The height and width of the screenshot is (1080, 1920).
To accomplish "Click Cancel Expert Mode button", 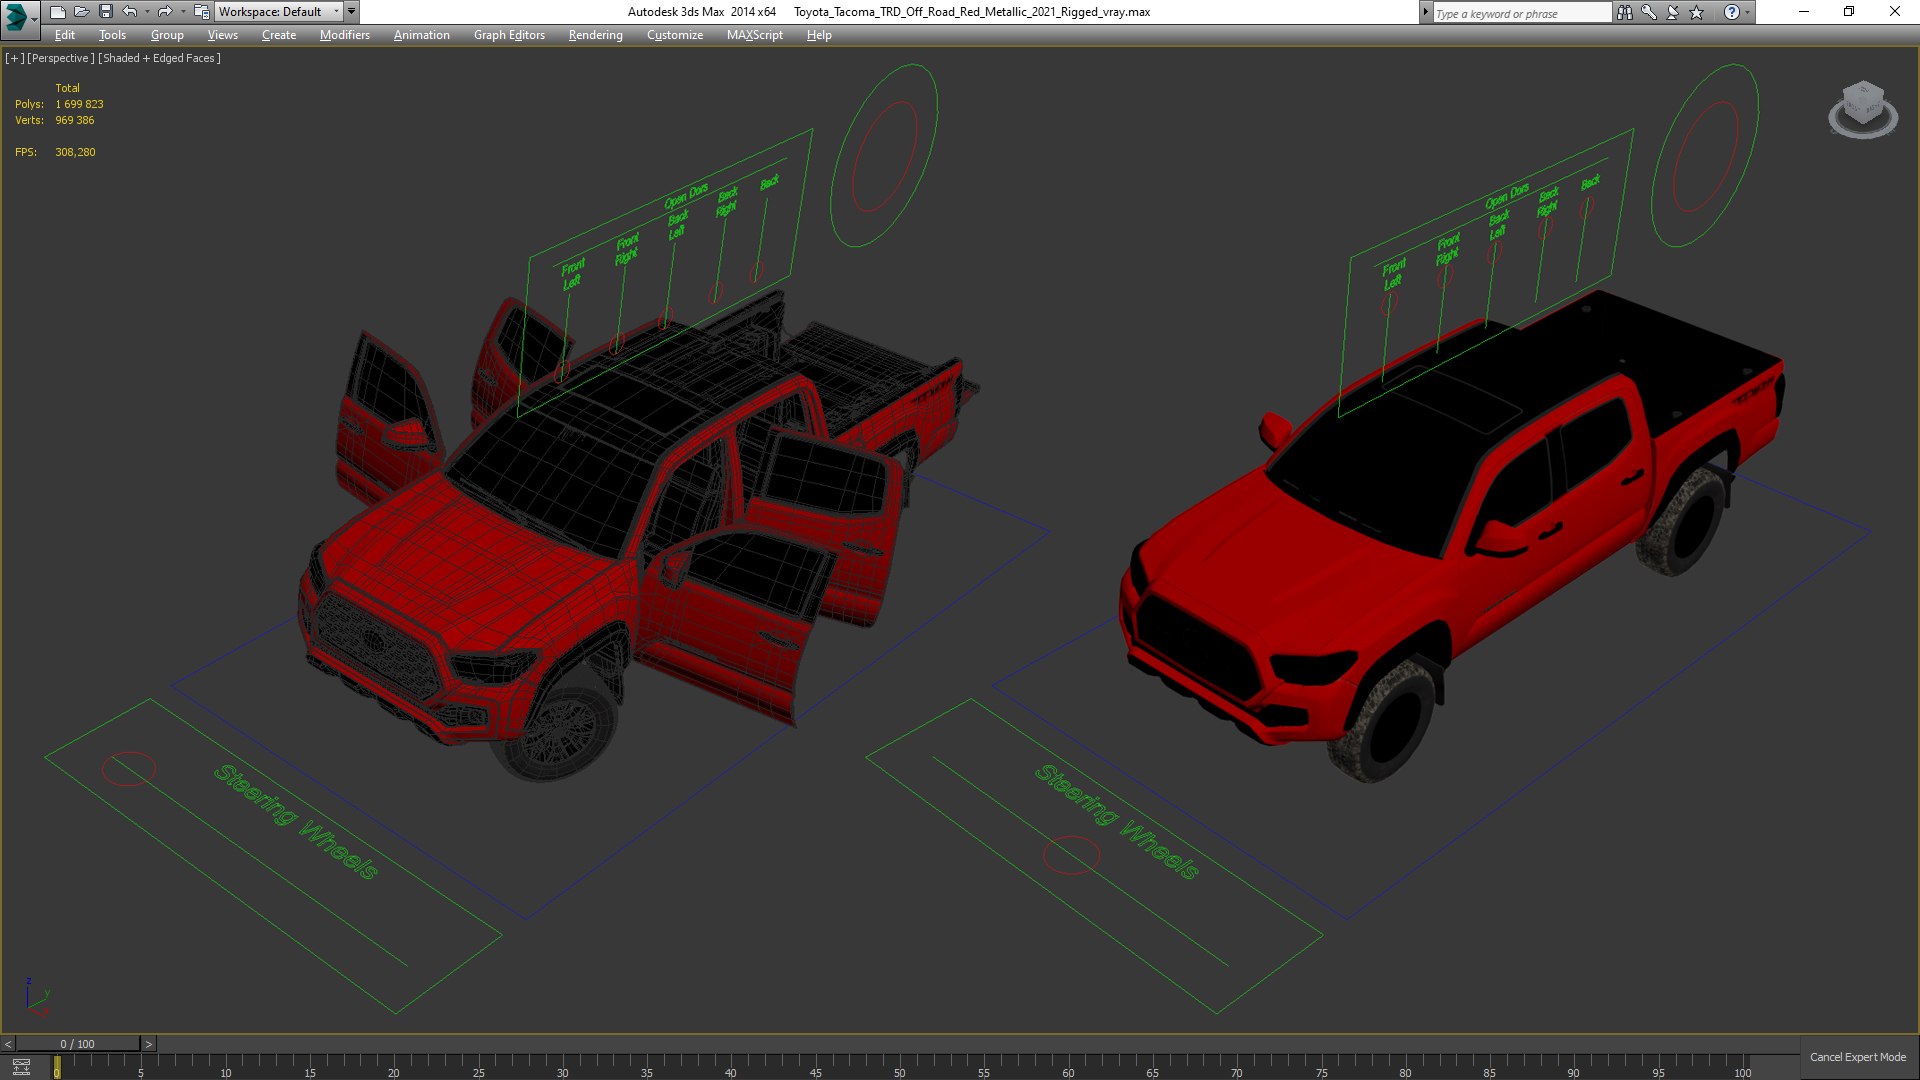I will (x=1857, y=1057).
